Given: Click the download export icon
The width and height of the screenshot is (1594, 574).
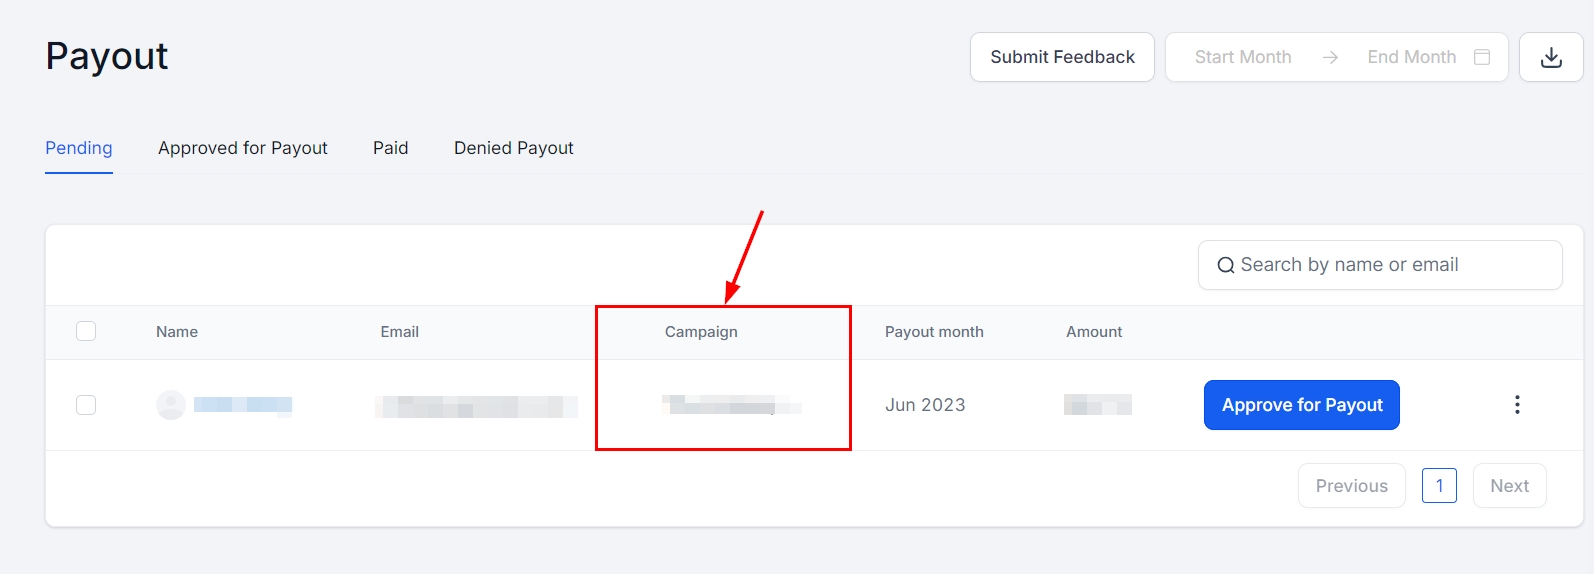Looking at the screenshot, I should tap(1551, 57).
